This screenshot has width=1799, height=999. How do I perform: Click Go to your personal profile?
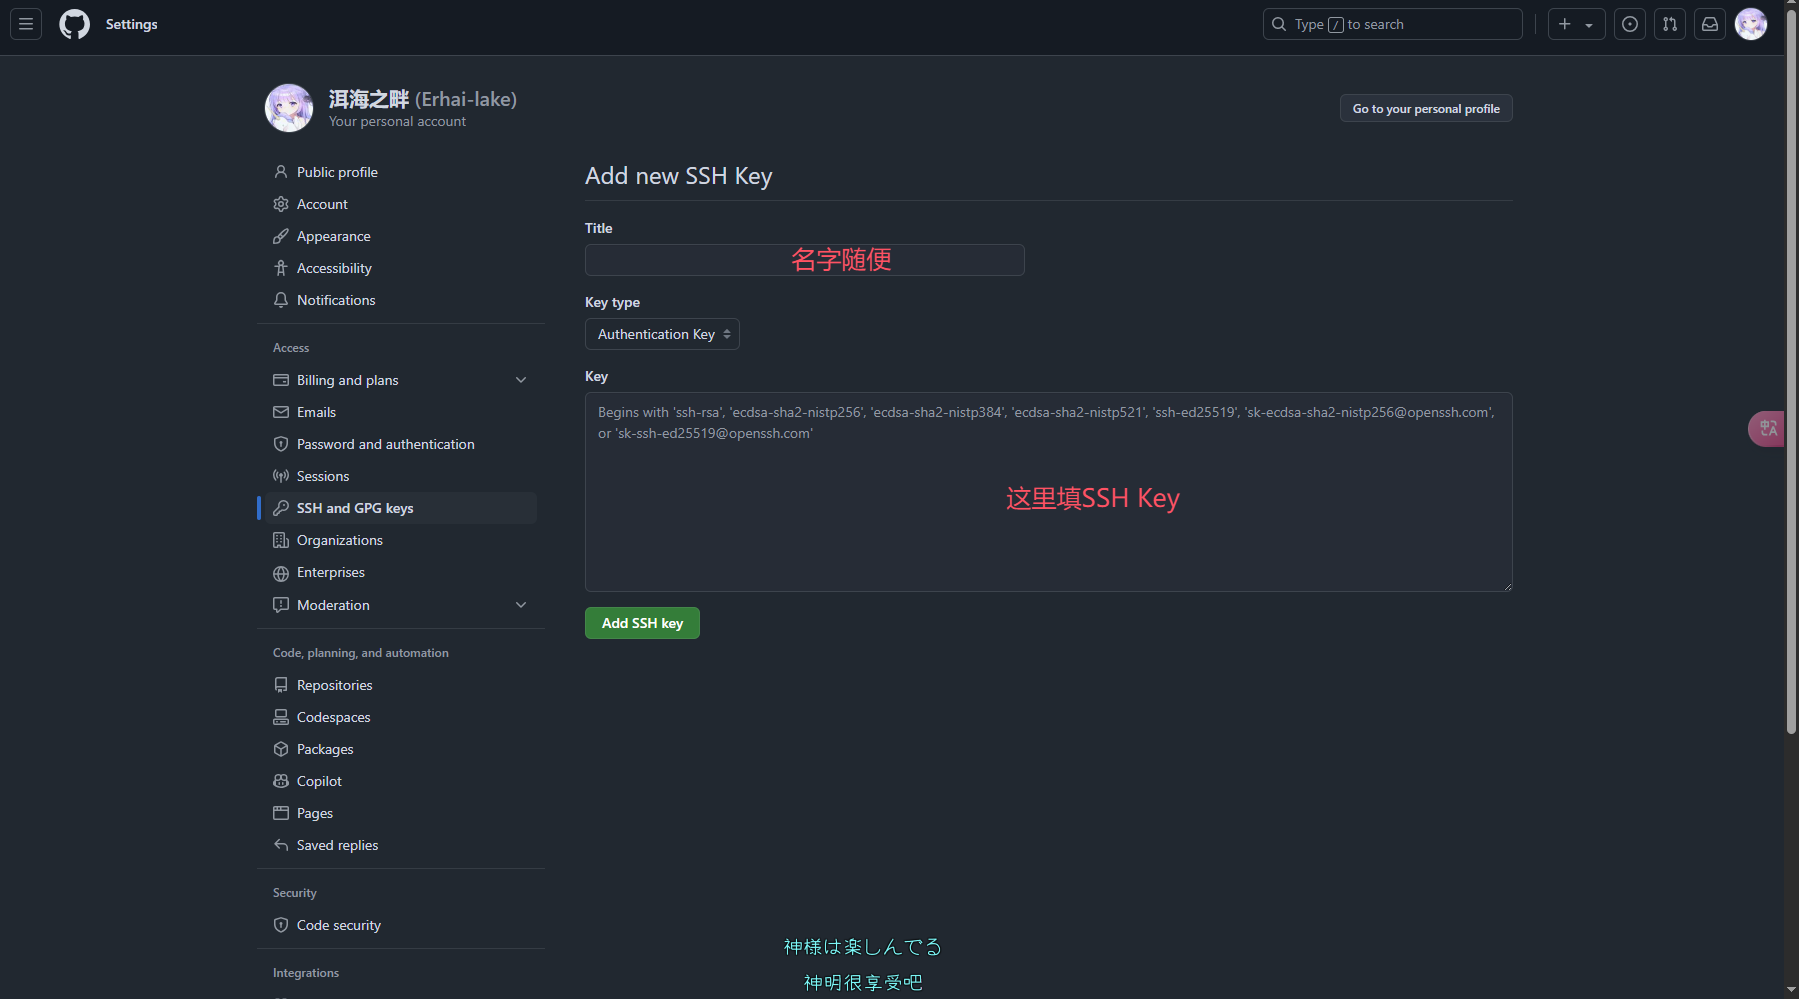(x=1425, y=108)
